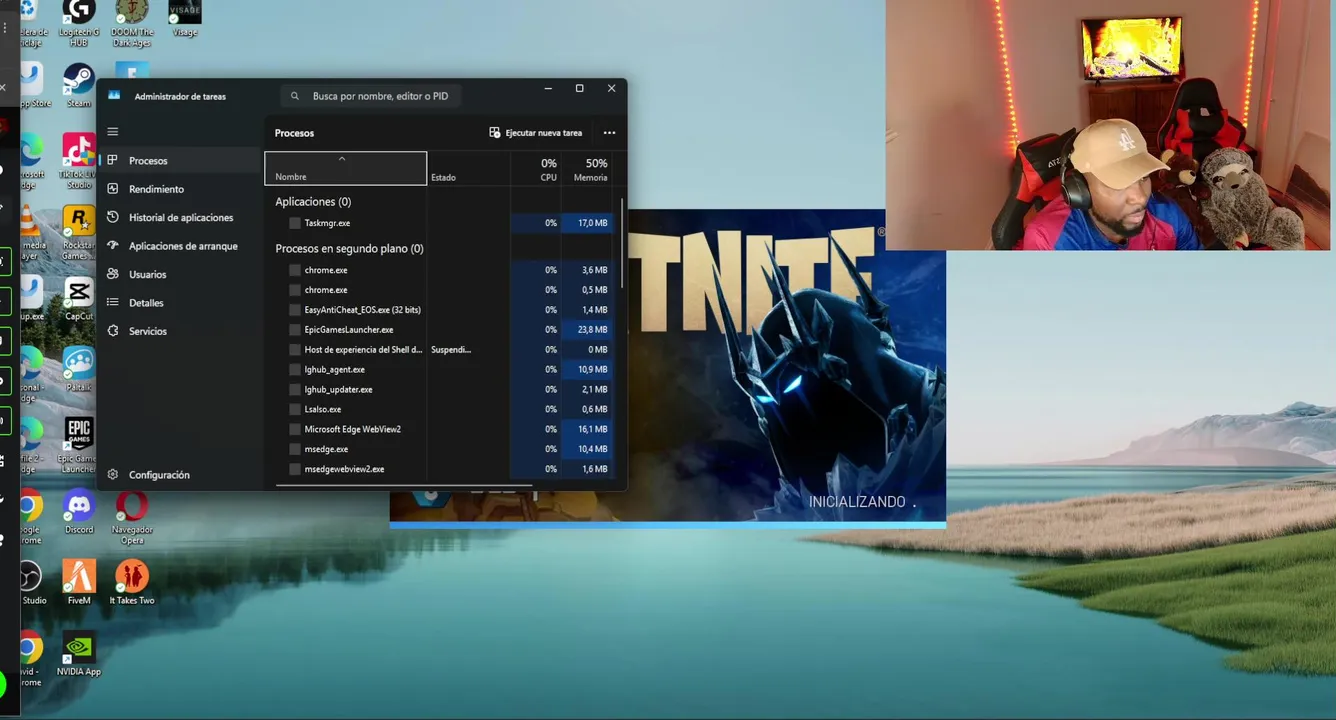Select the Procesos tab in sidebar
This screenshot has width=1336, height=720.
click(x=179, y=160)
